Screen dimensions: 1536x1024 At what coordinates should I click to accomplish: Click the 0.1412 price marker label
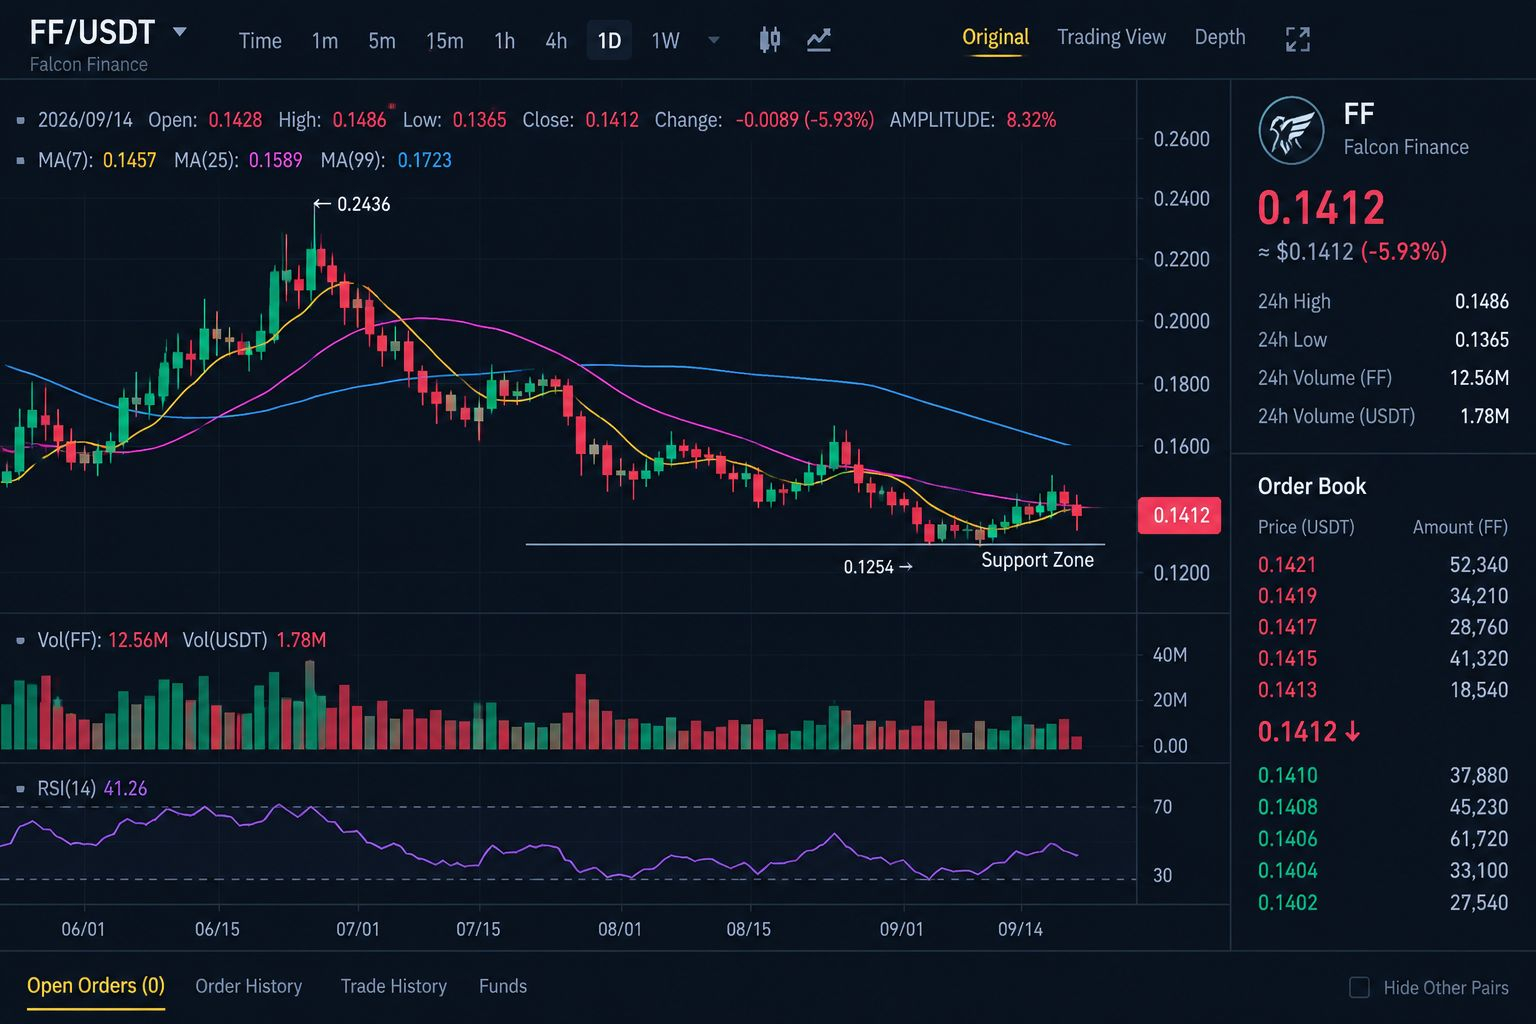pyautogui.click(x=1179, y=515)
